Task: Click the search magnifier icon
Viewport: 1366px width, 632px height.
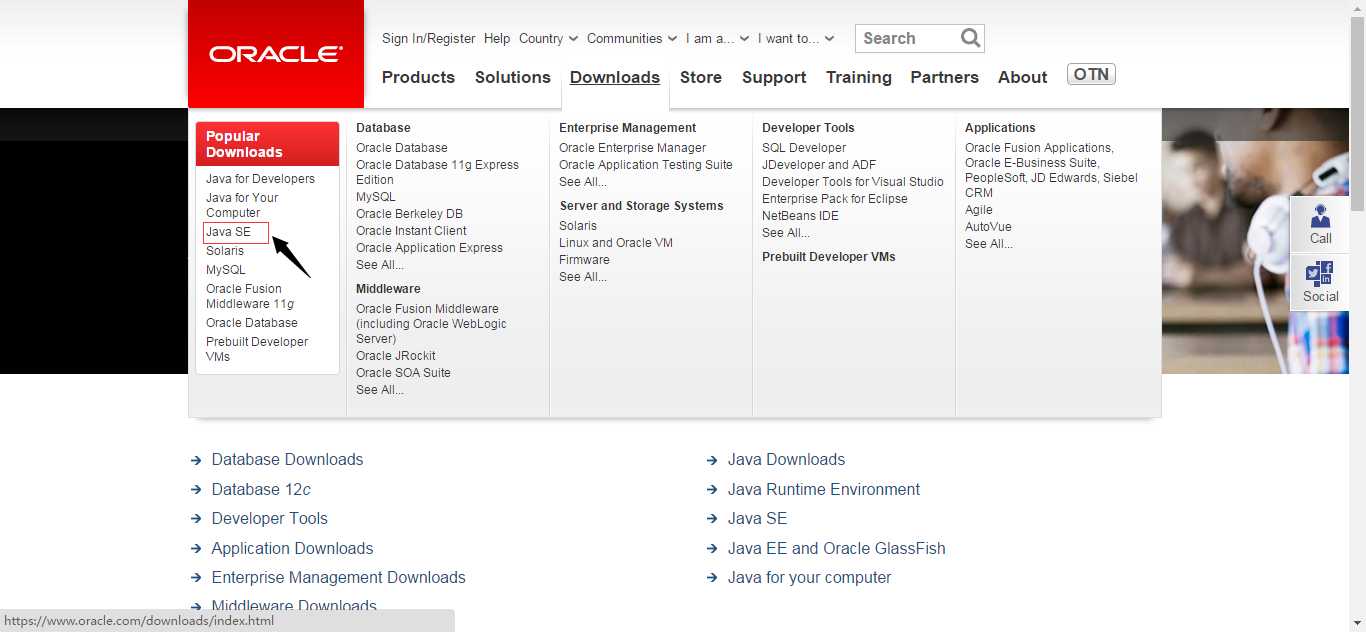Action: (970, 38)
